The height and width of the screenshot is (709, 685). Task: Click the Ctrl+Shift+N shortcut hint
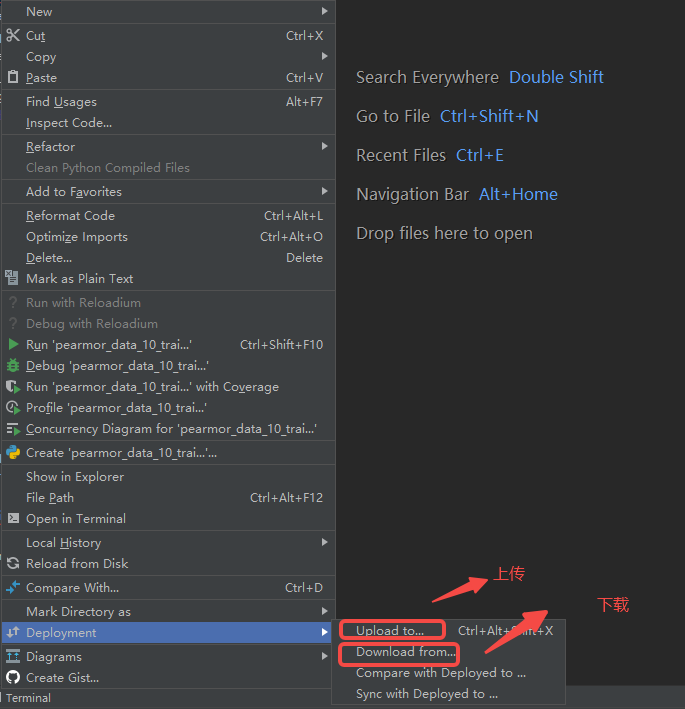click(489, 116)
